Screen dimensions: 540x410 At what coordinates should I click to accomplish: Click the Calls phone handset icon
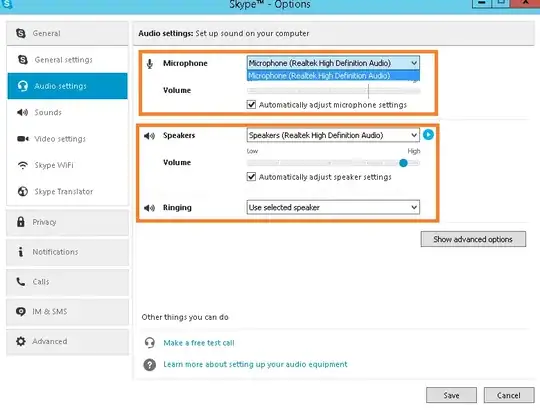(21, 282)
